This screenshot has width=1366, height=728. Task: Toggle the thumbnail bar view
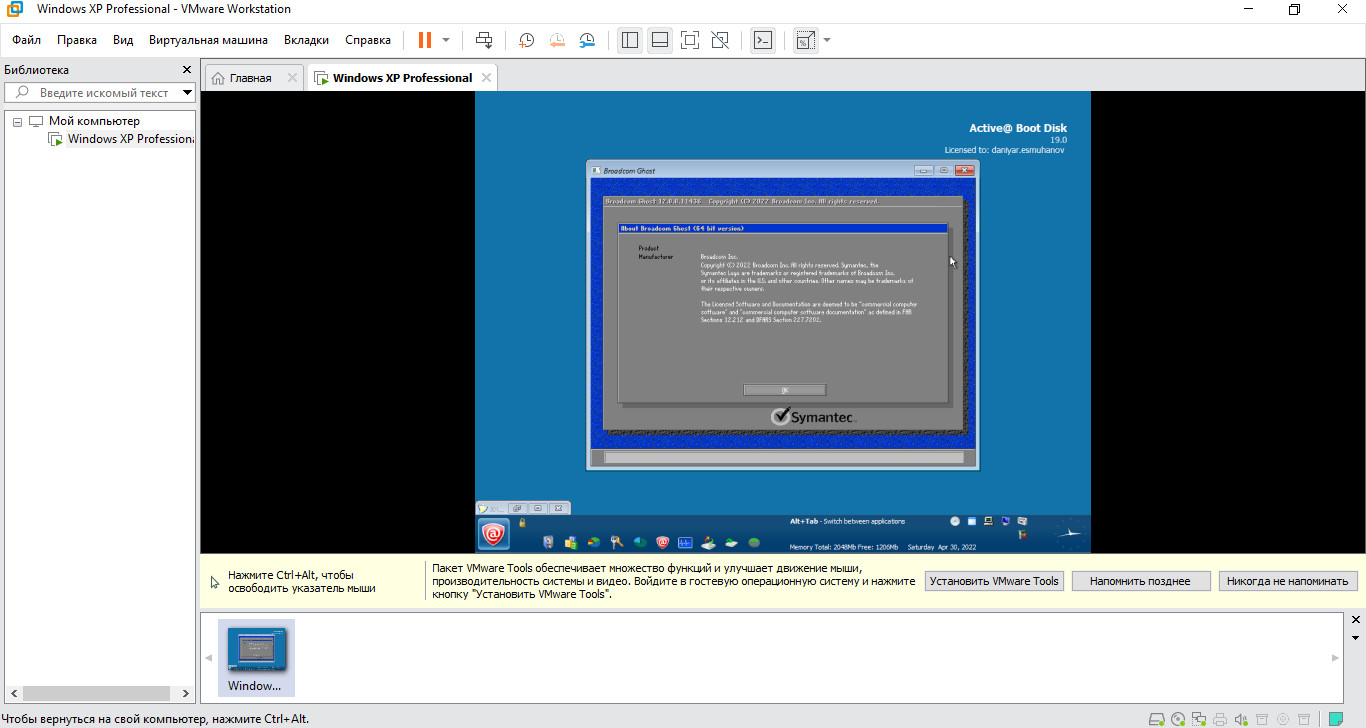(x=660, y=40)
